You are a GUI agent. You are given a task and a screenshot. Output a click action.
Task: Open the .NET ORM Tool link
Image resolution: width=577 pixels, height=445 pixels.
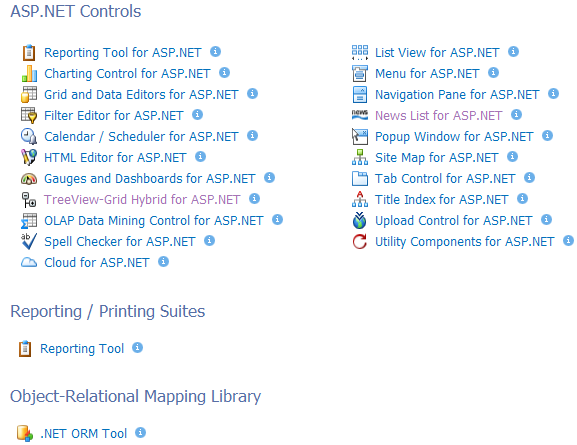[84, 434]
